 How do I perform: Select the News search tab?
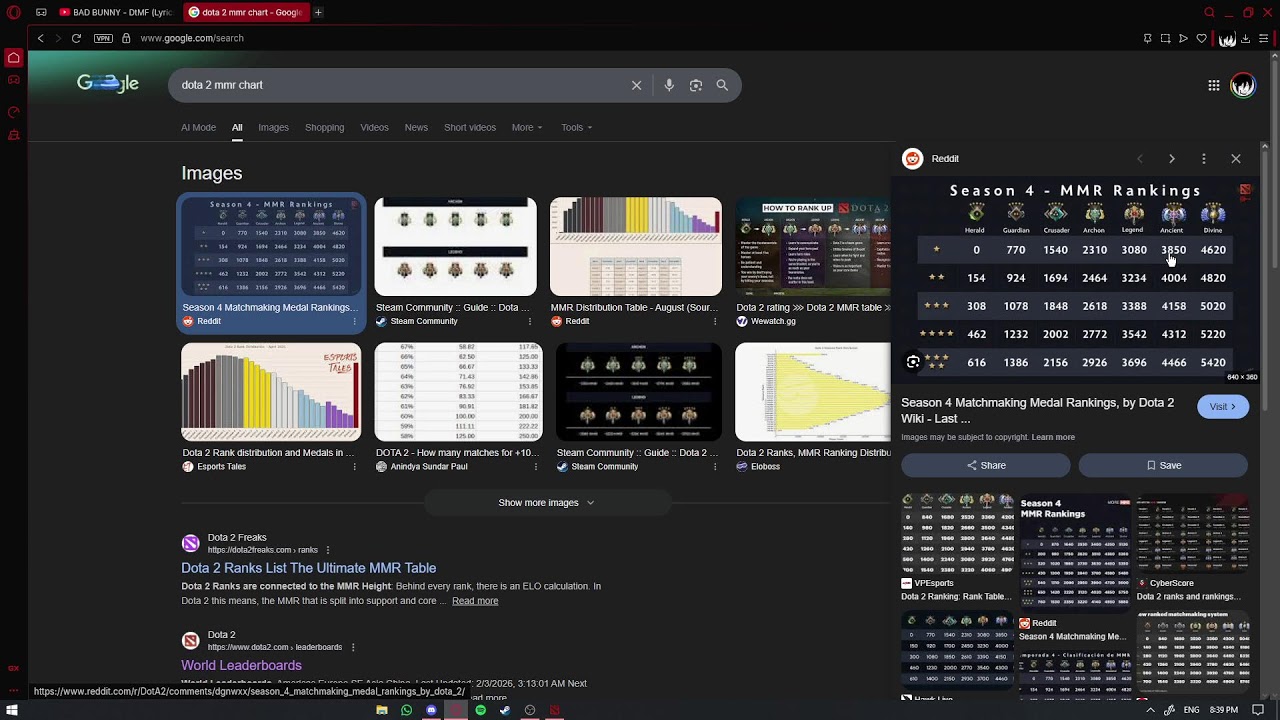pyautogui.click(x=416, y=127)
